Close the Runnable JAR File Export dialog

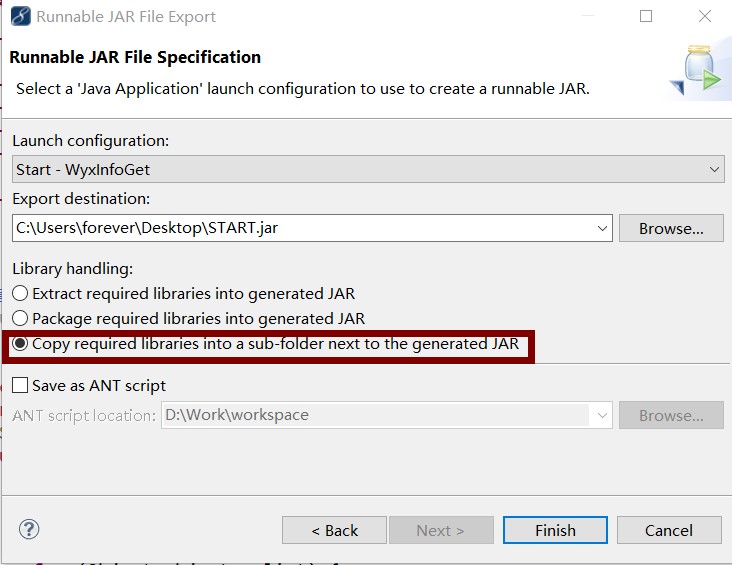click(704, 16)
